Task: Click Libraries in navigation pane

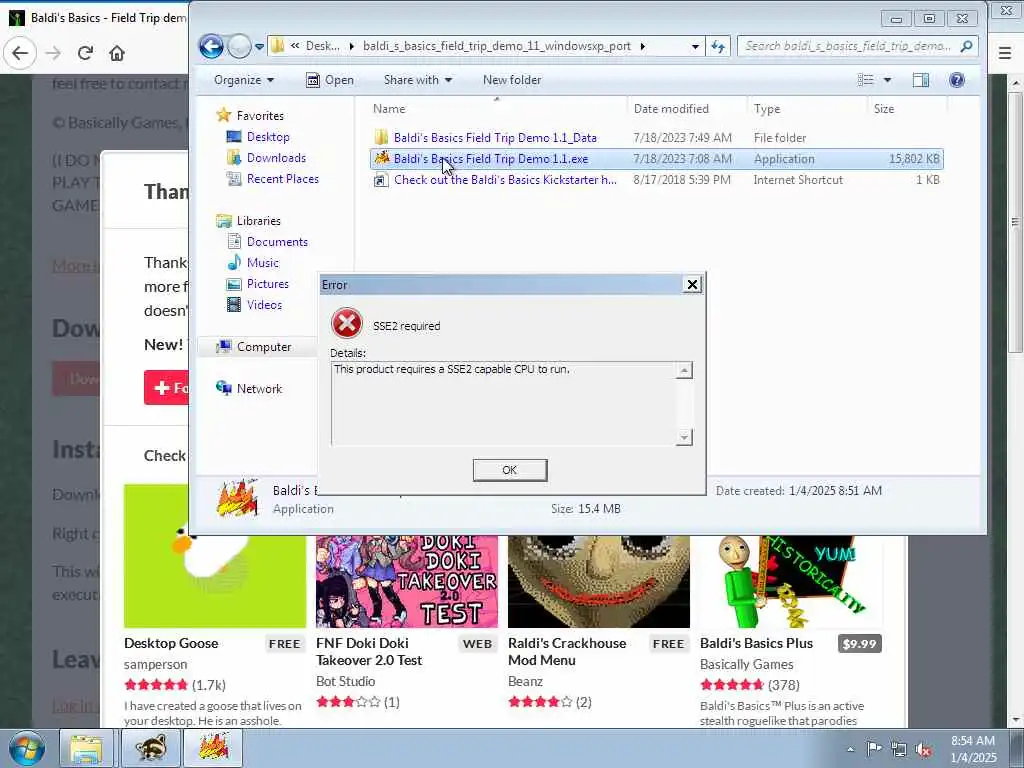Action: point(259,221)
